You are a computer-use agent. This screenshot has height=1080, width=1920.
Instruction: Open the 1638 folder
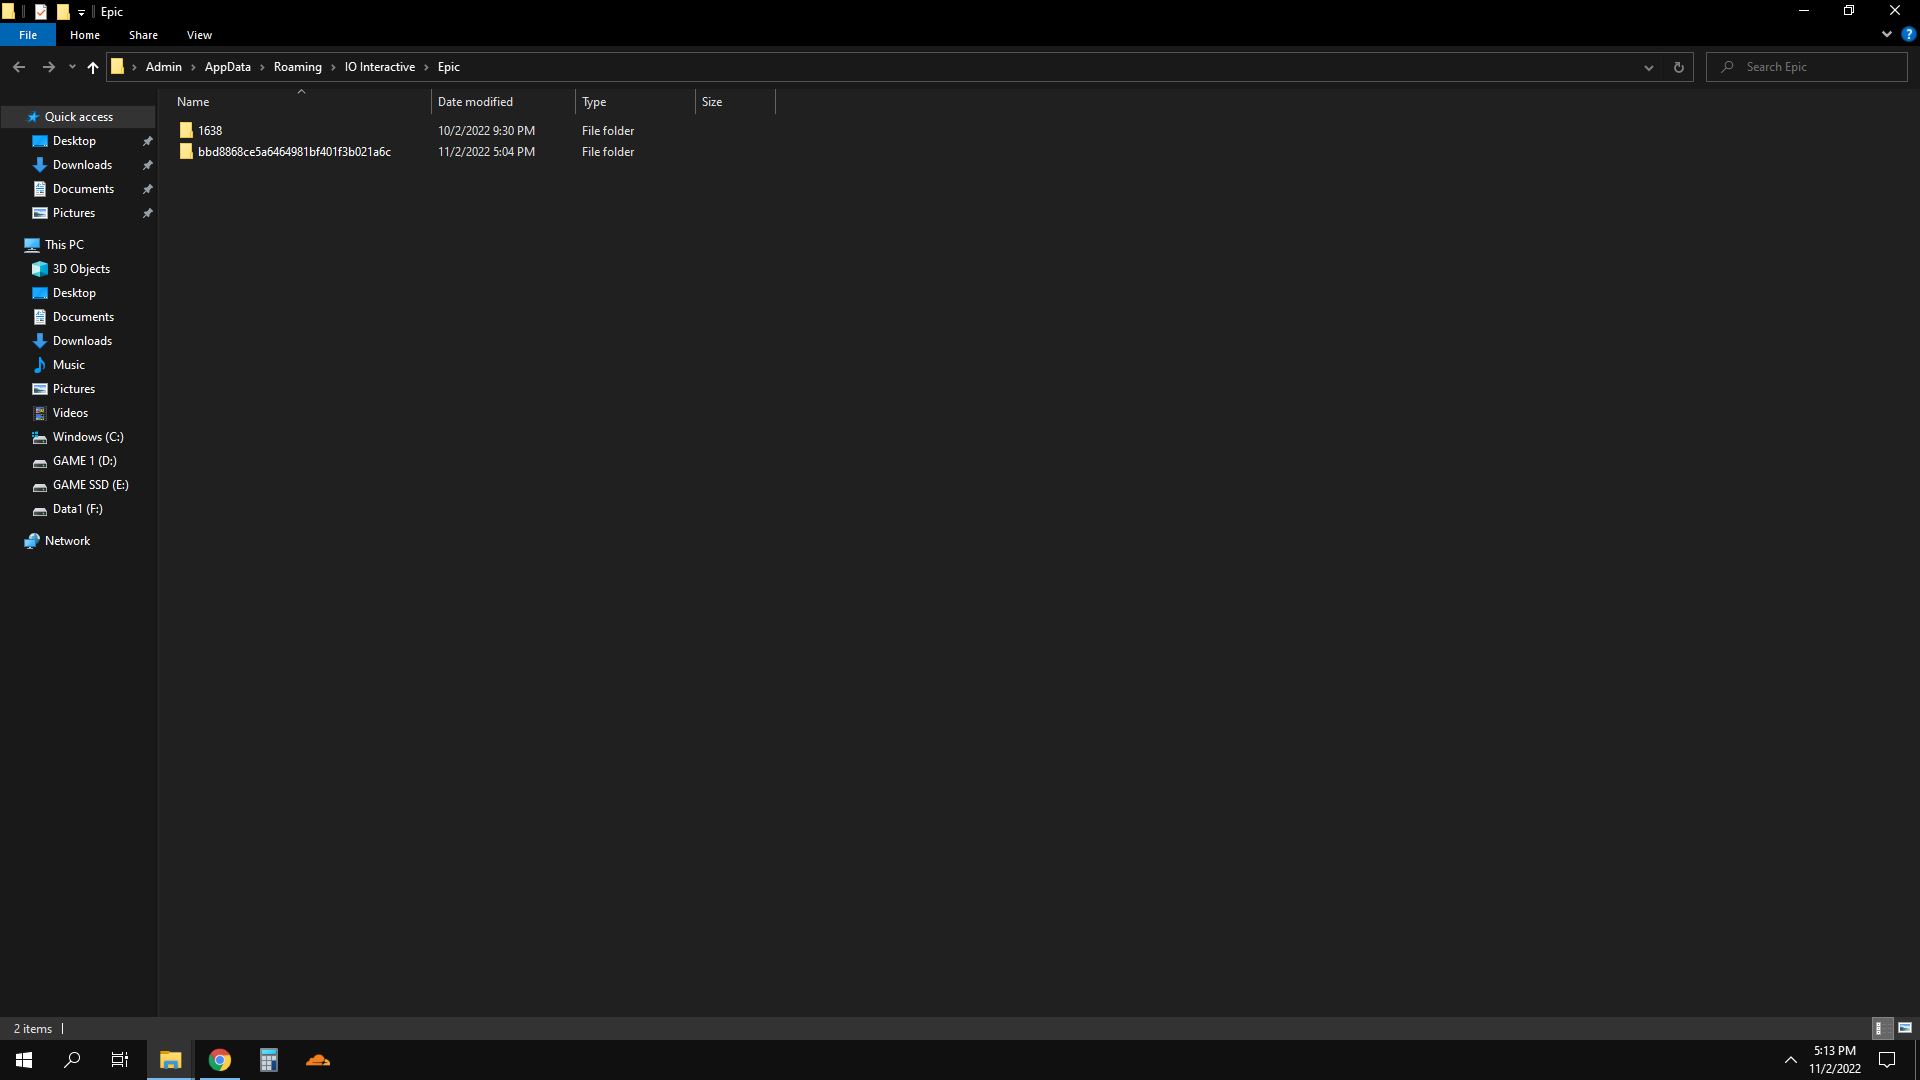click(210, 129)
